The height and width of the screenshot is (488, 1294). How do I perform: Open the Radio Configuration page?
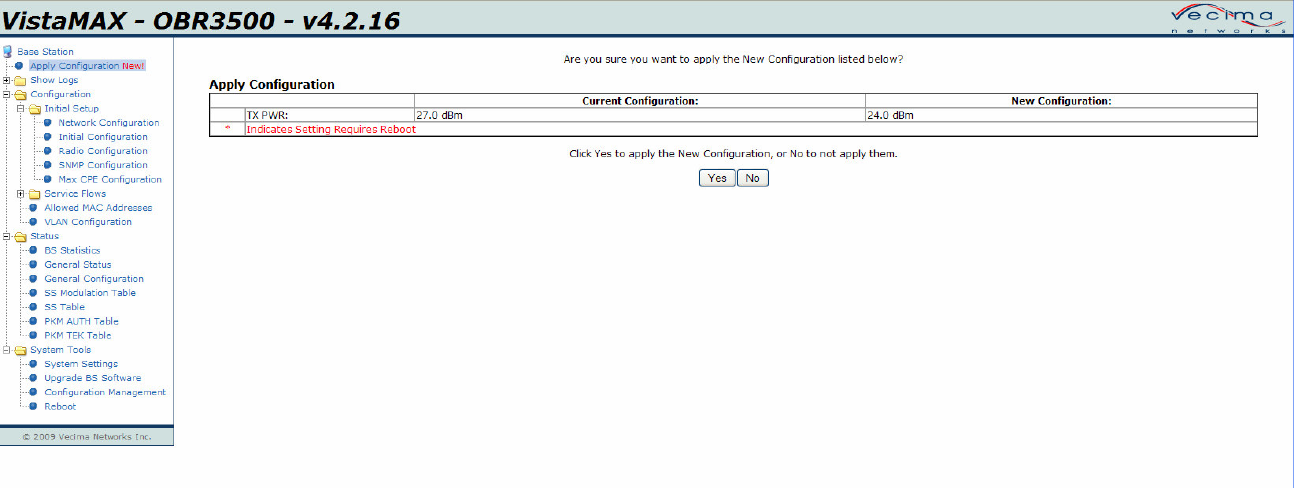pos(103,151)
